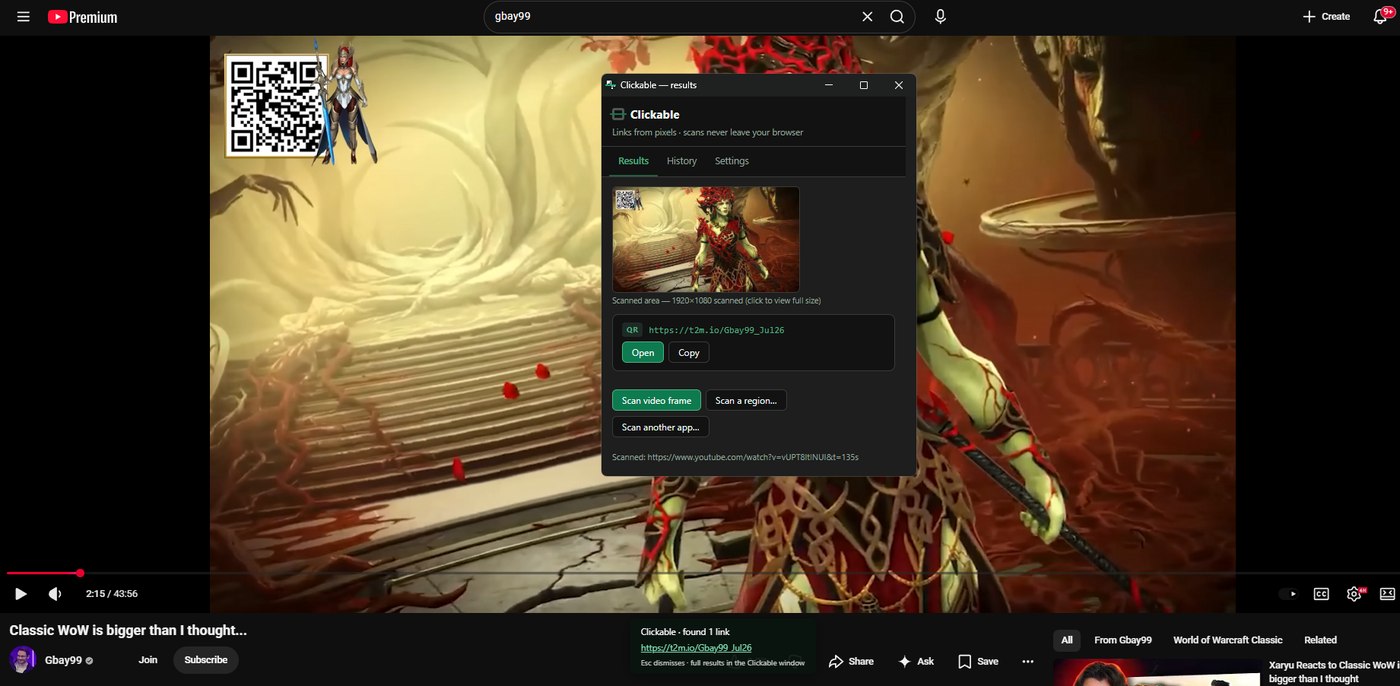Click the Scanned youtube.com URL status text
1400x686 pixels.
coord(735,457)
